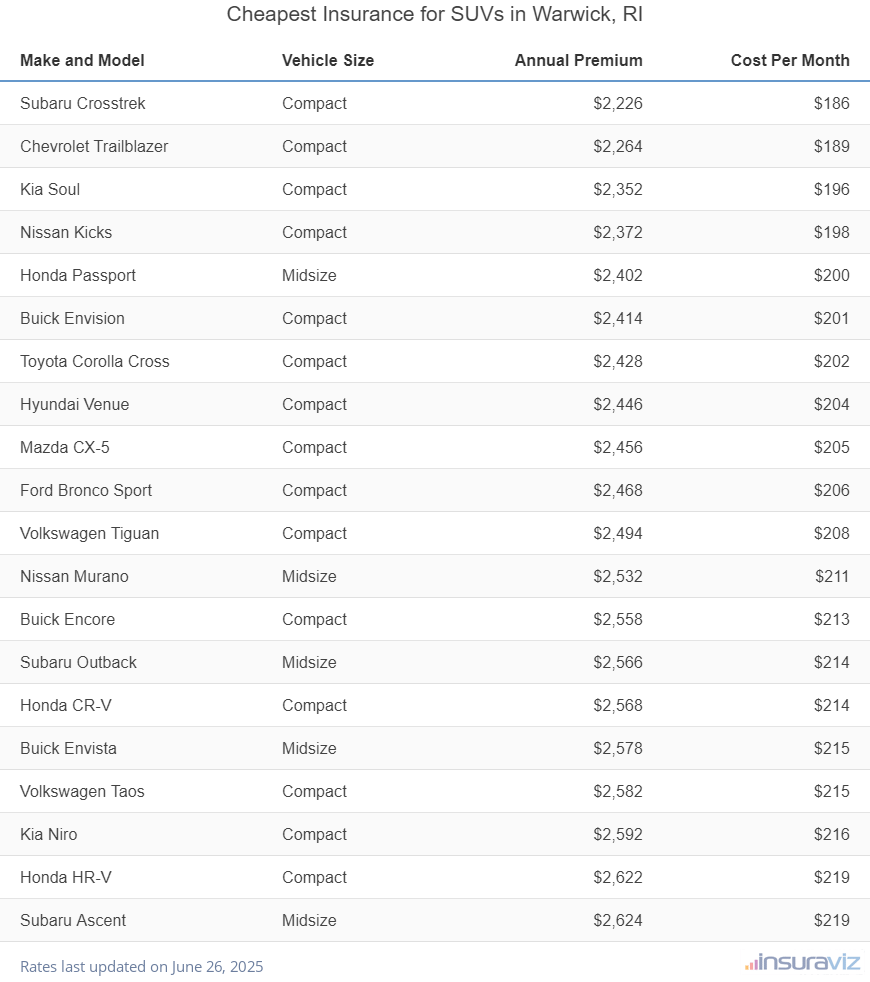Click the rates last updated note
870x982 pixels.
point(141,966)
